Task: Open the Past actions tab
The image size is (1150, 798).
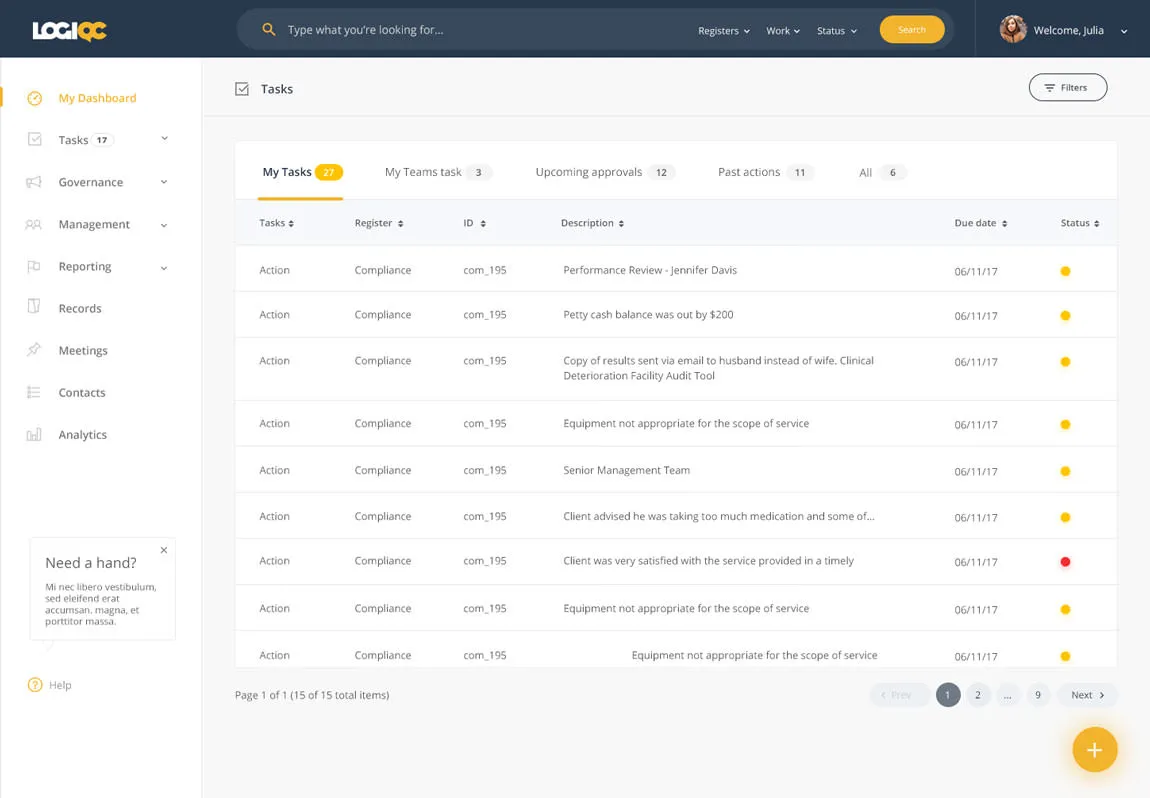Action: (748, 171)
